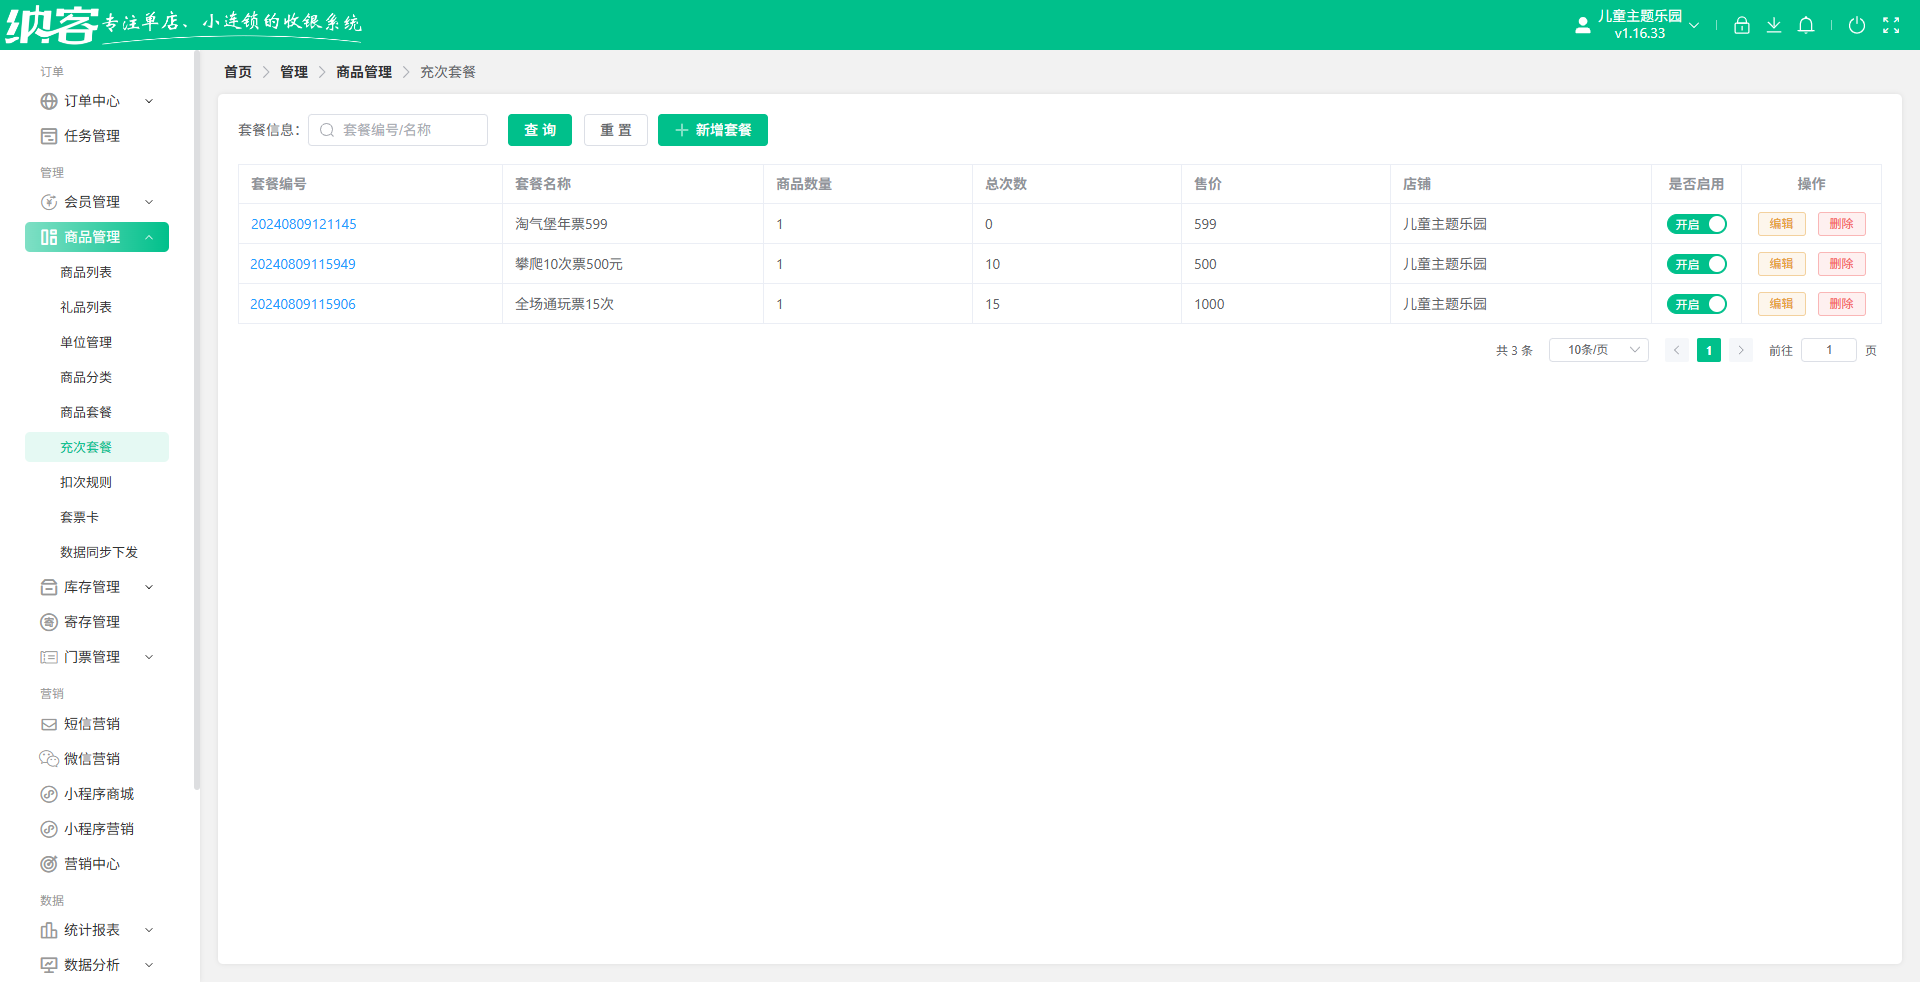Expand the 统计报表 menu chevron

click(149, 930)
